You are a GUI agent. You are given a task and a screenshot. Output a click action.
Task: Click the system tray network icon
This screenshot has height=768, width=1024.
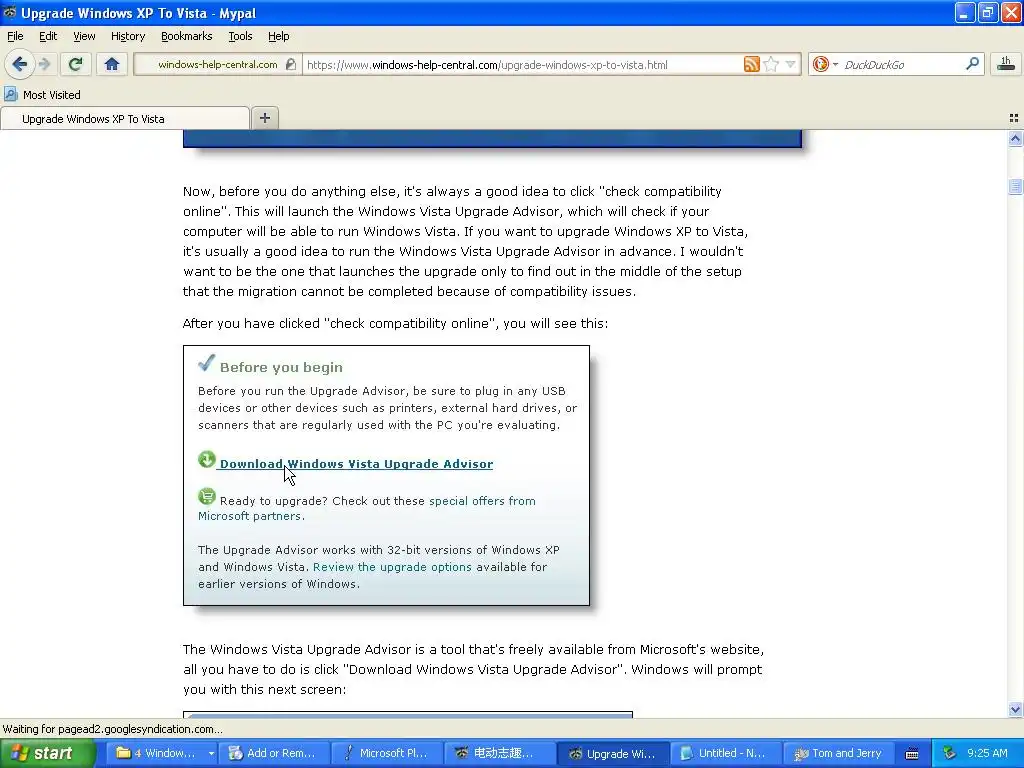pyautogui.click(x=950, y=753)
